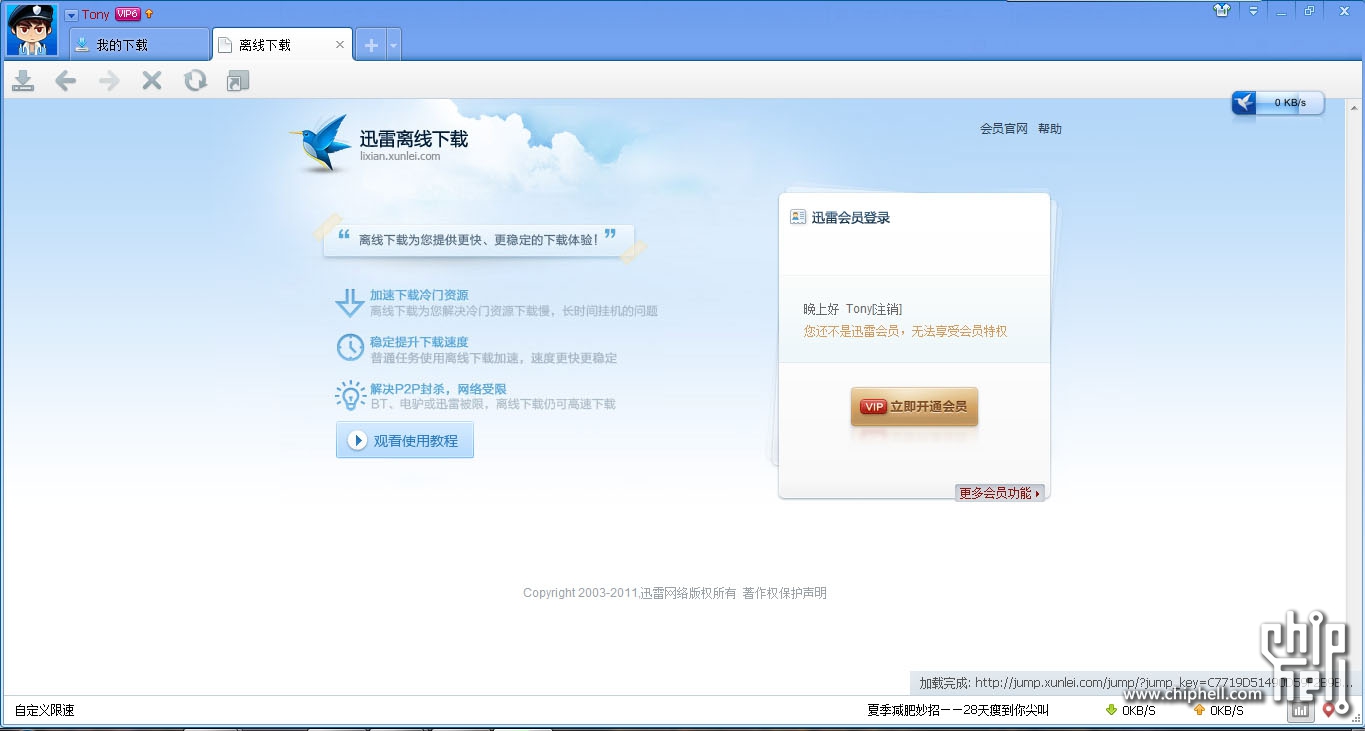Go back with the left arrow

coord(66,81)
